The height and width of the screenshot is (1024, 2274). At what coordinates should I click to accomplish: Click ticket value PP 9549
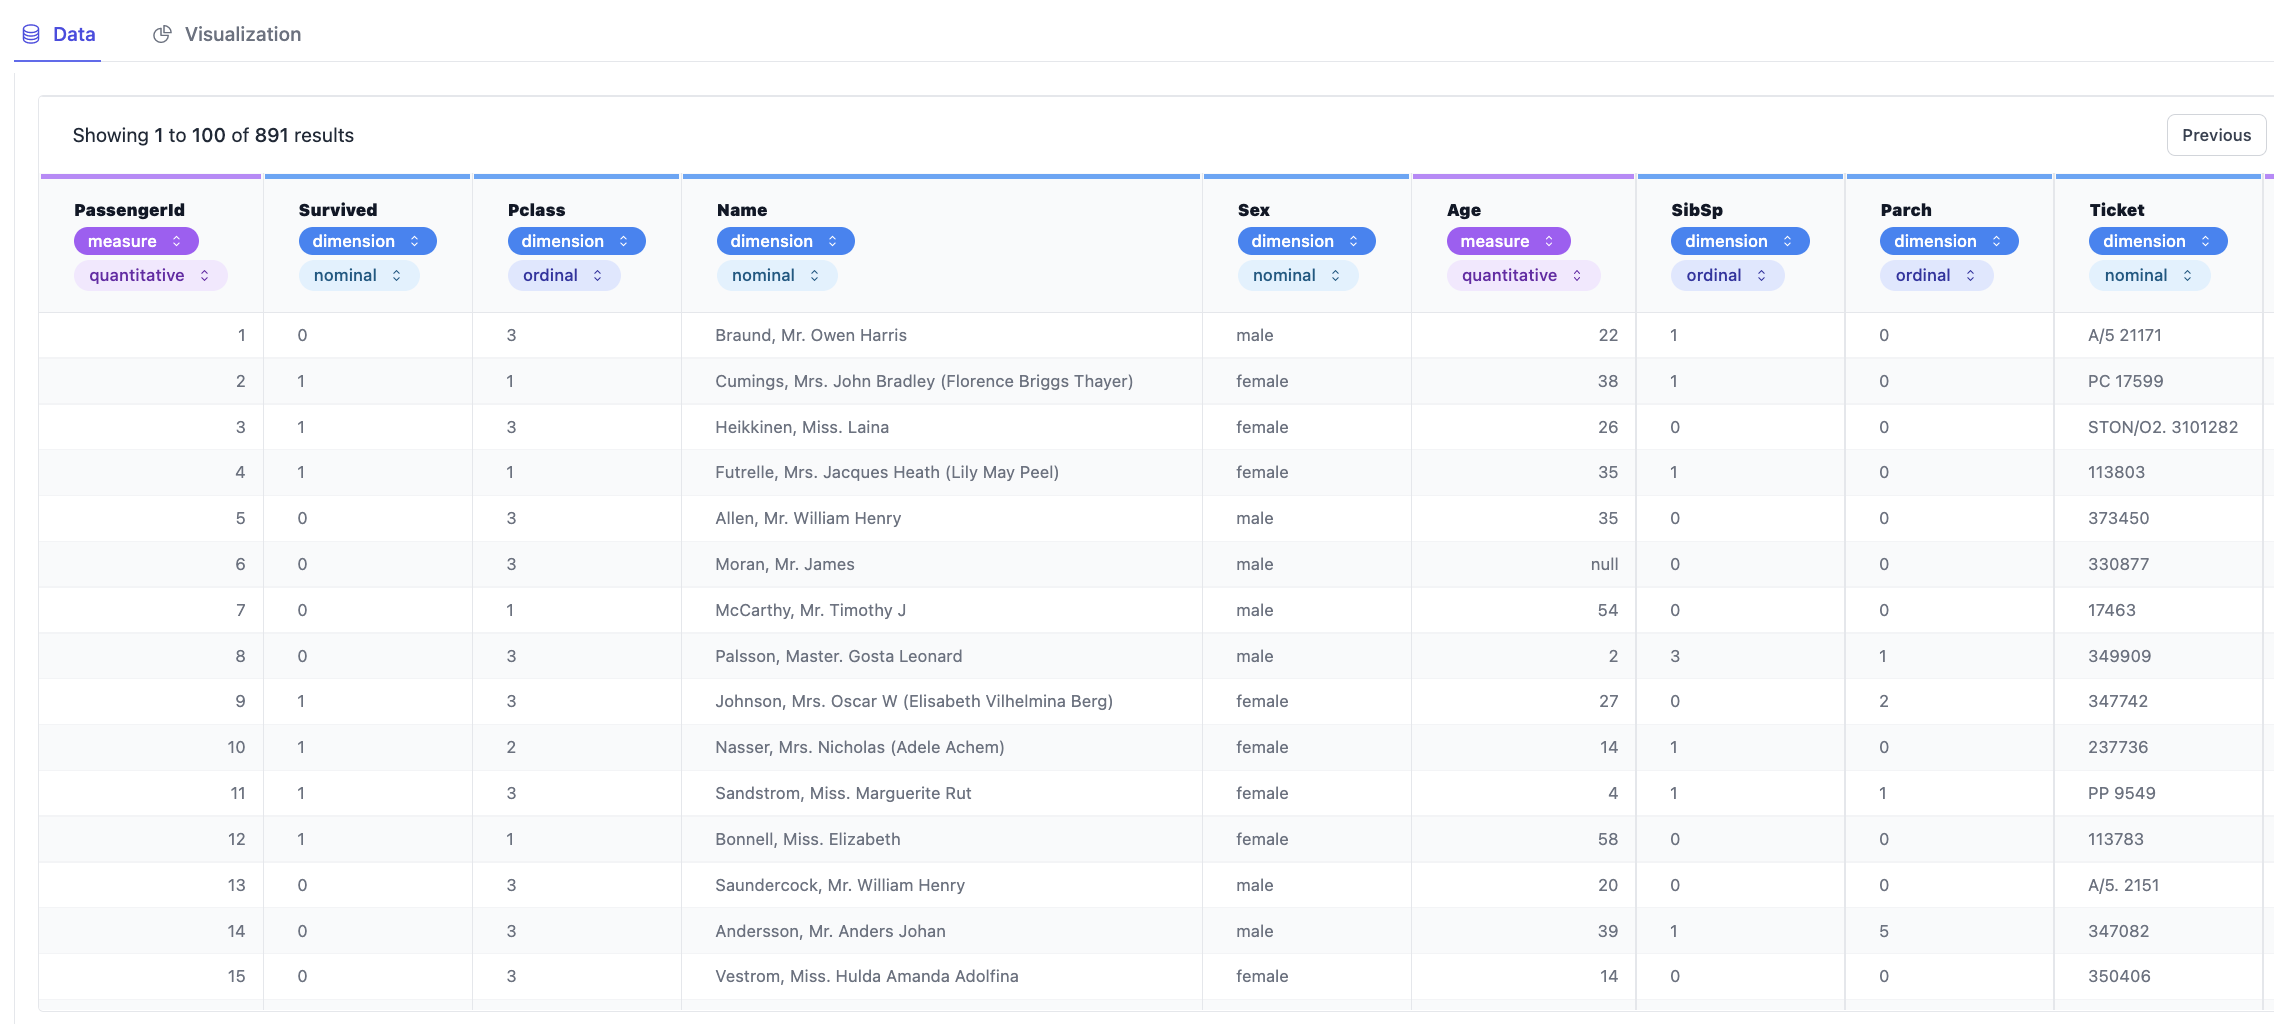[2122, 793]
